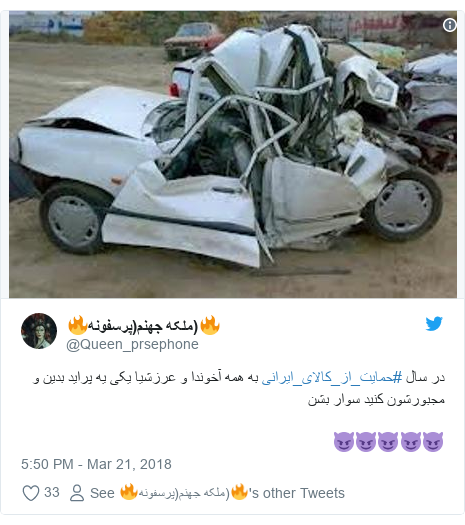Click the first line of tweet text
The image size is (465, 525).
pyautogui.click(x=239, y=378)
